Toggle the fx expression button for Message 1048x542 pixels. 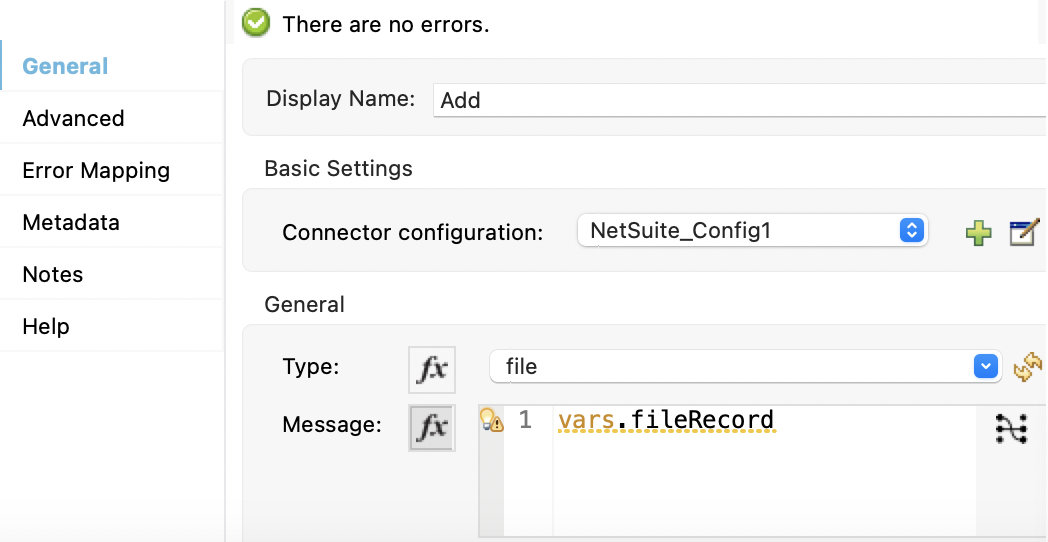432,427
